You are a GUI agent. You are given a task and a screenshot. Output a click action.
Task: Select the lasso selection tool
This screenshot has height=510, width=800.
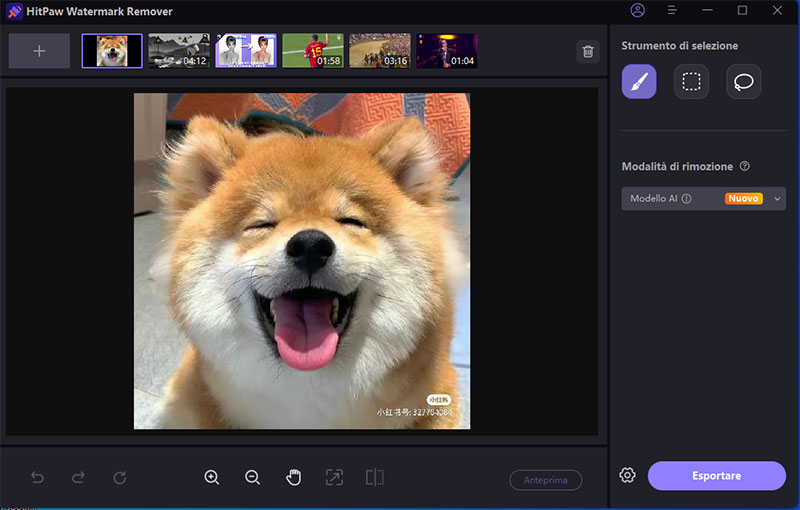[x=743, y=81]
